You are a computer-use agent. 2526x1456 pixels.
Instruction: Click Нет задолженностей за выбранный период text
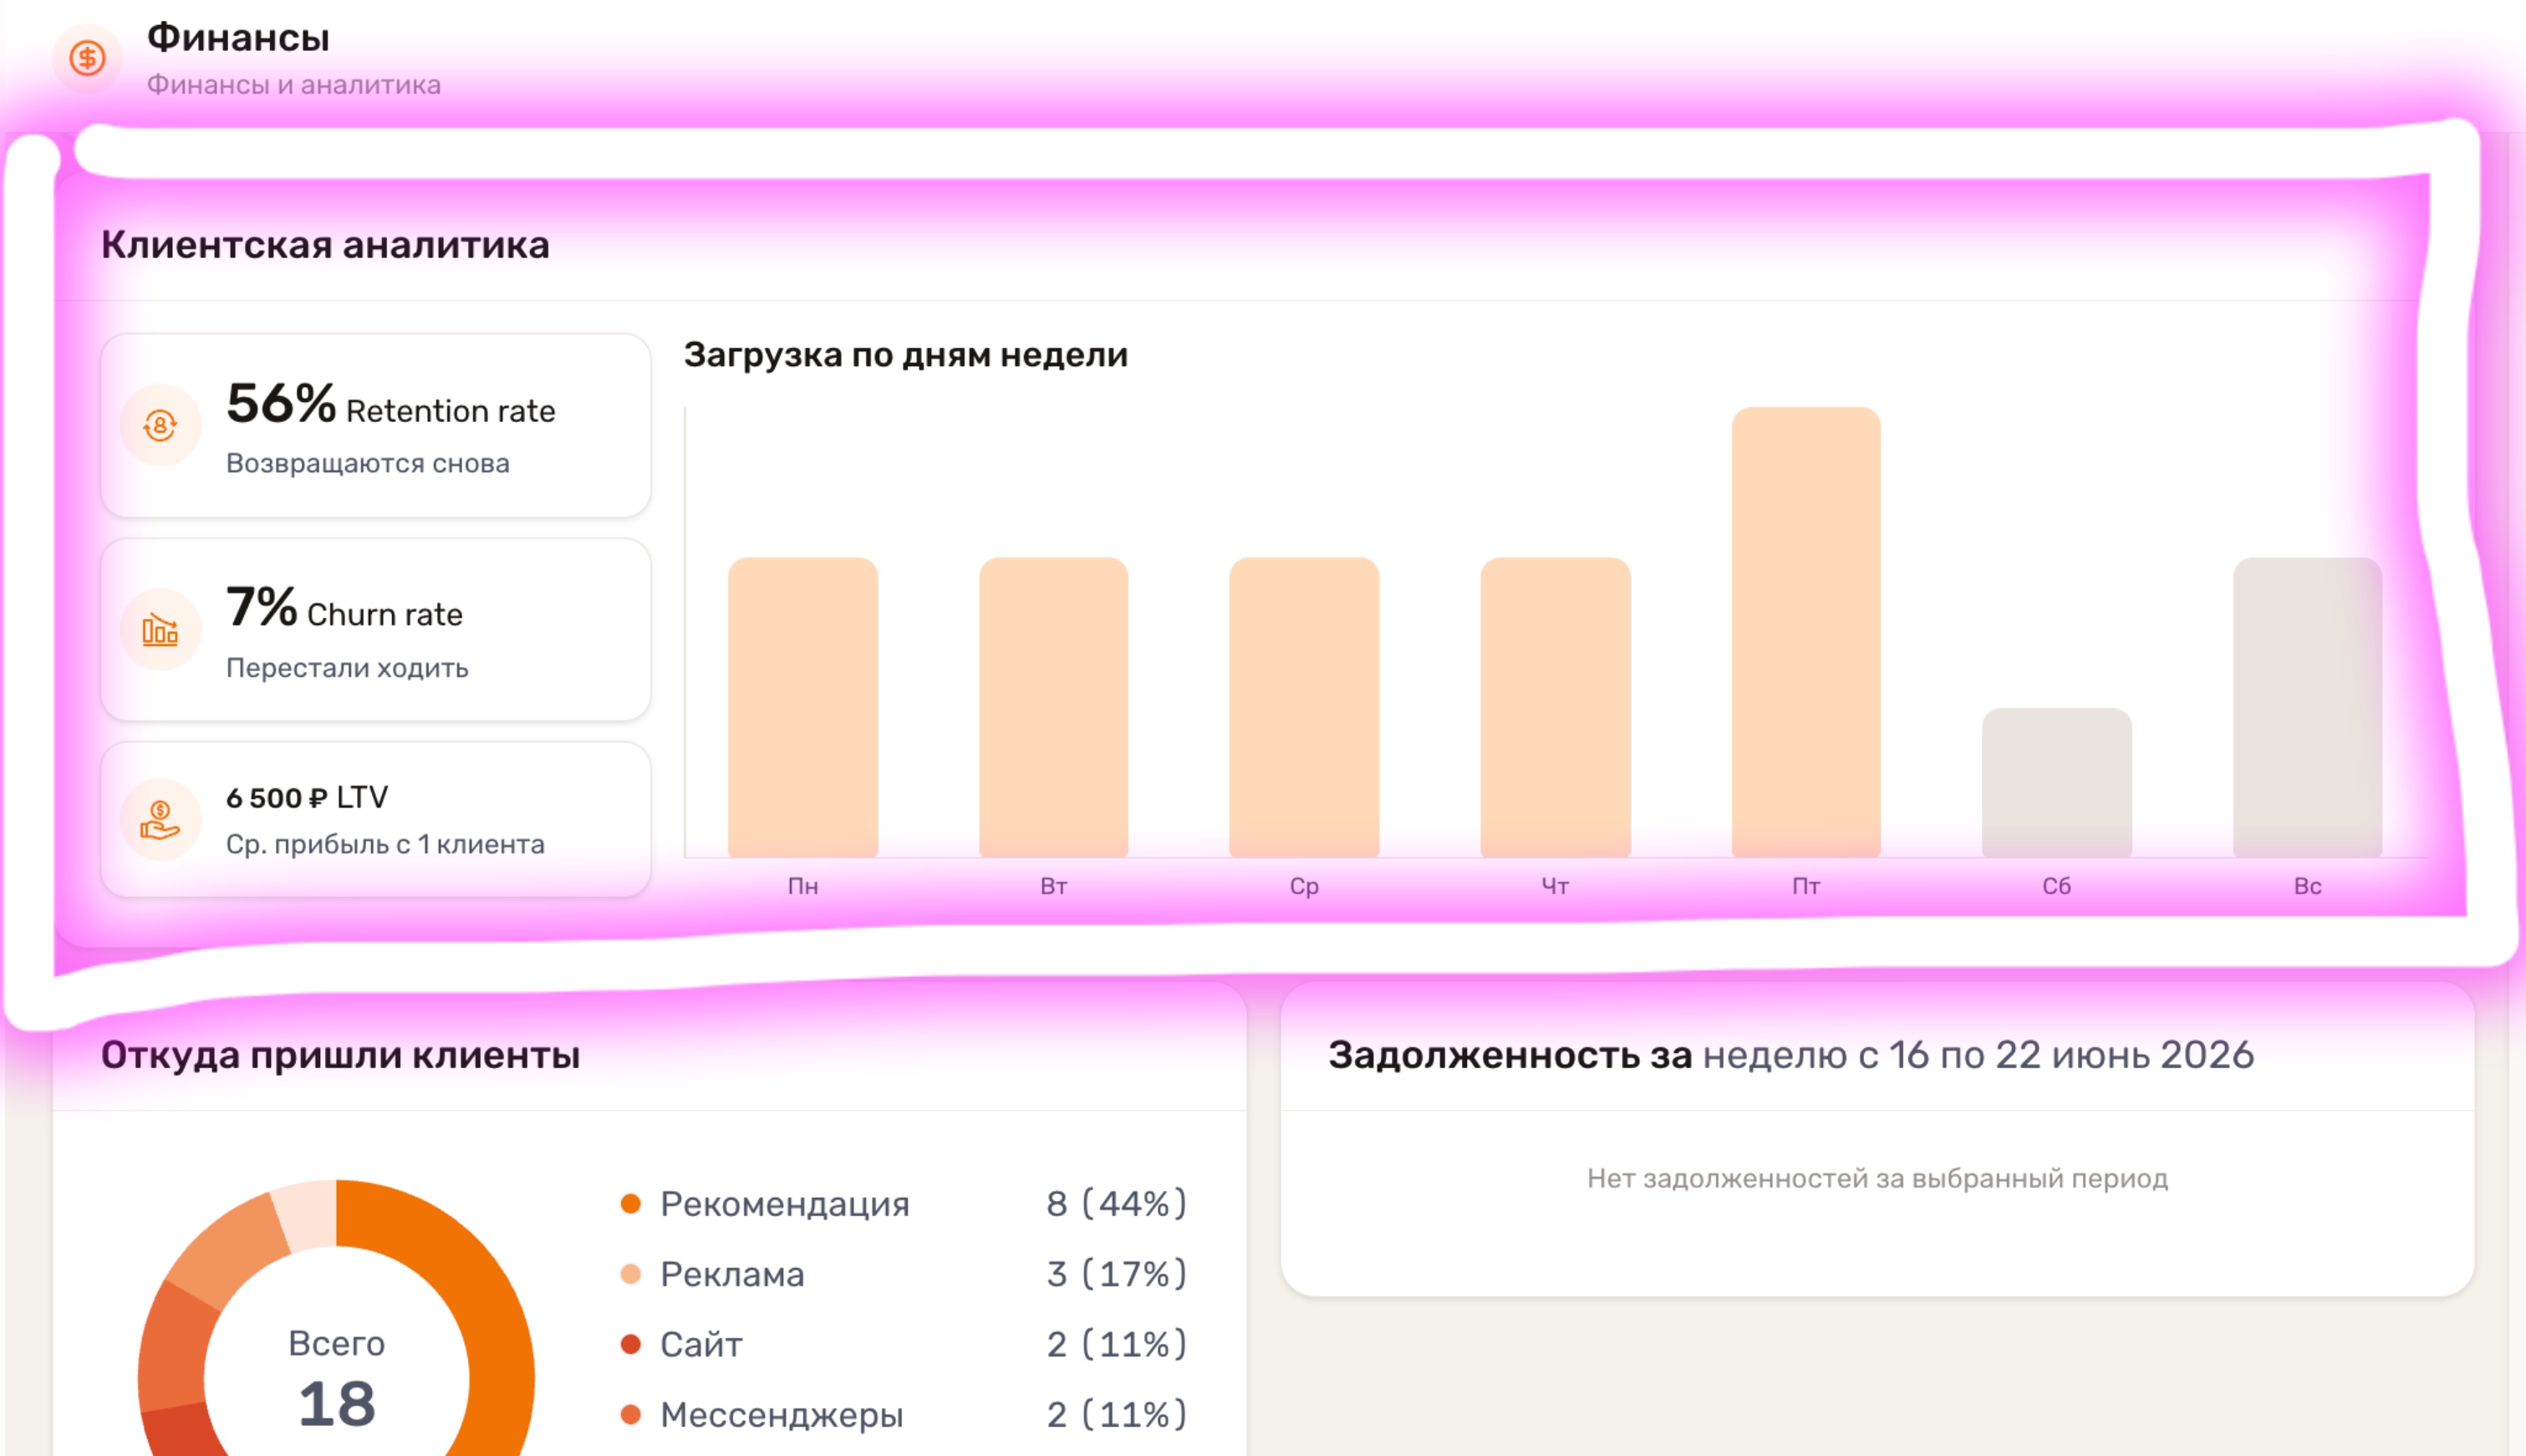[1877, 1178]
